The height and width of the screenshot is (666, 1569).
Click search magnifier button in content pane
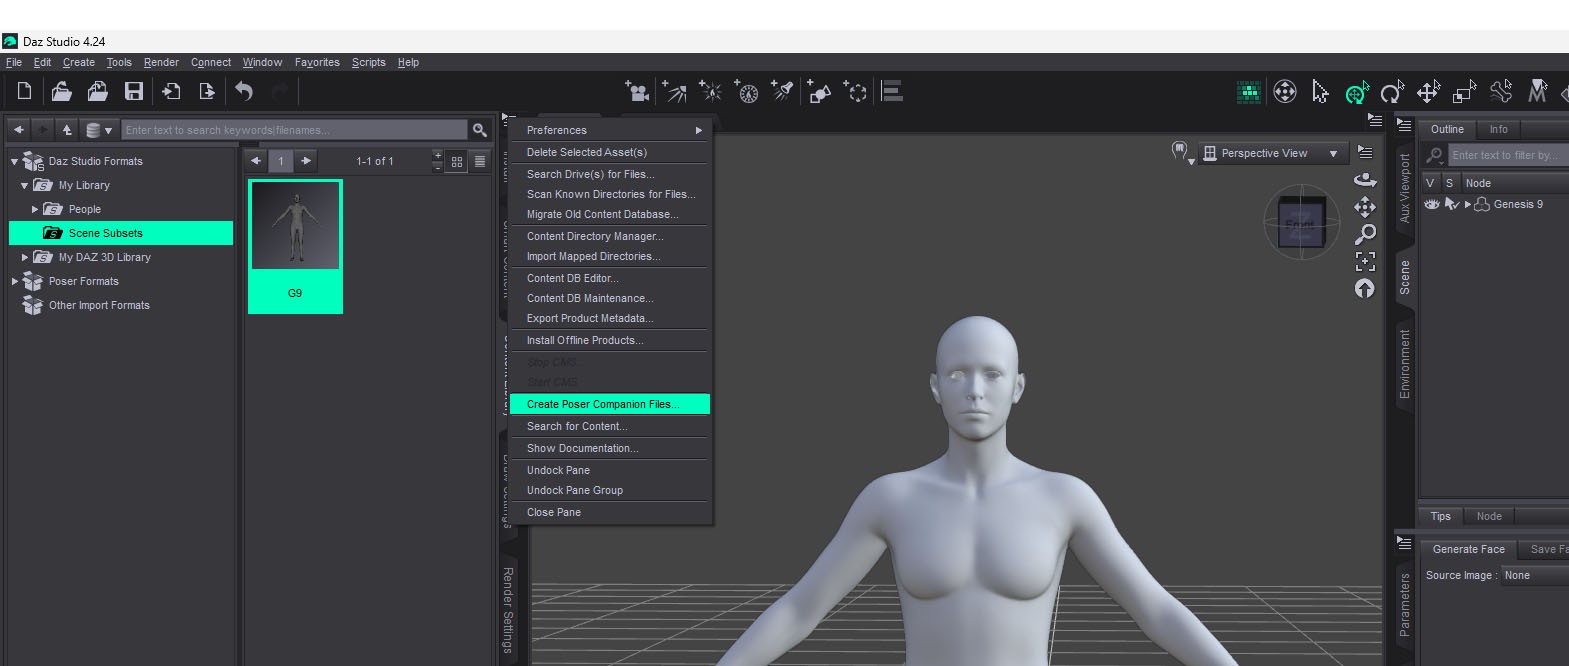[x=480, y=130]
